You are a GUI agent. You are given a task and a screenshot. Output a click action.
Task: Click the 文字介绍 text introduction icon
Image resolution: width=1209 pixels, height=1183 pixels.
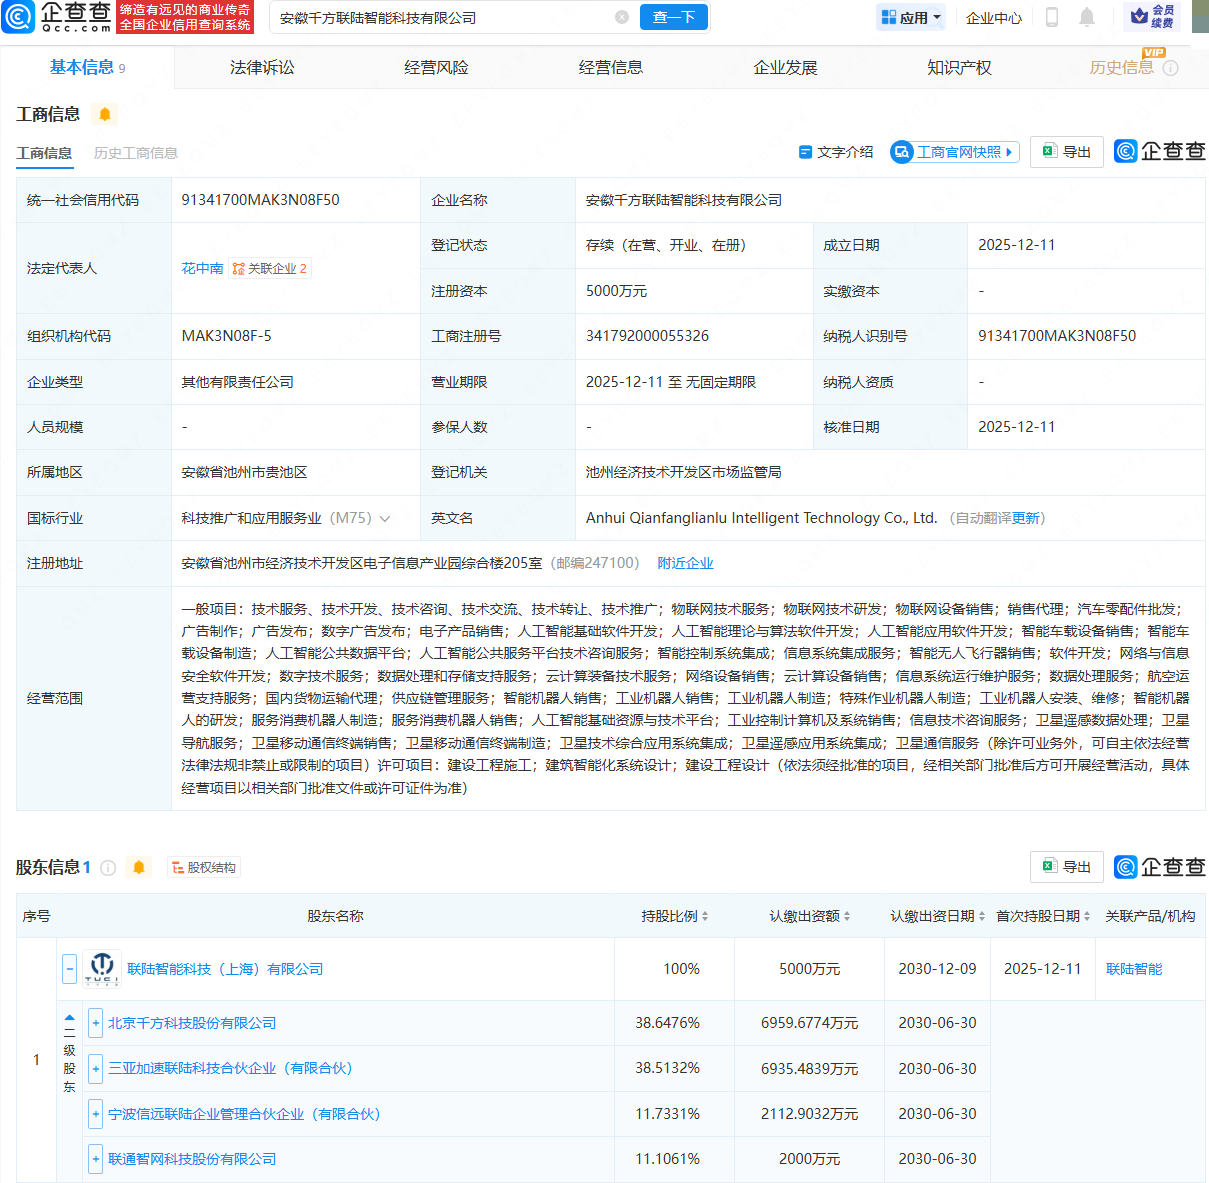point(806,152)
